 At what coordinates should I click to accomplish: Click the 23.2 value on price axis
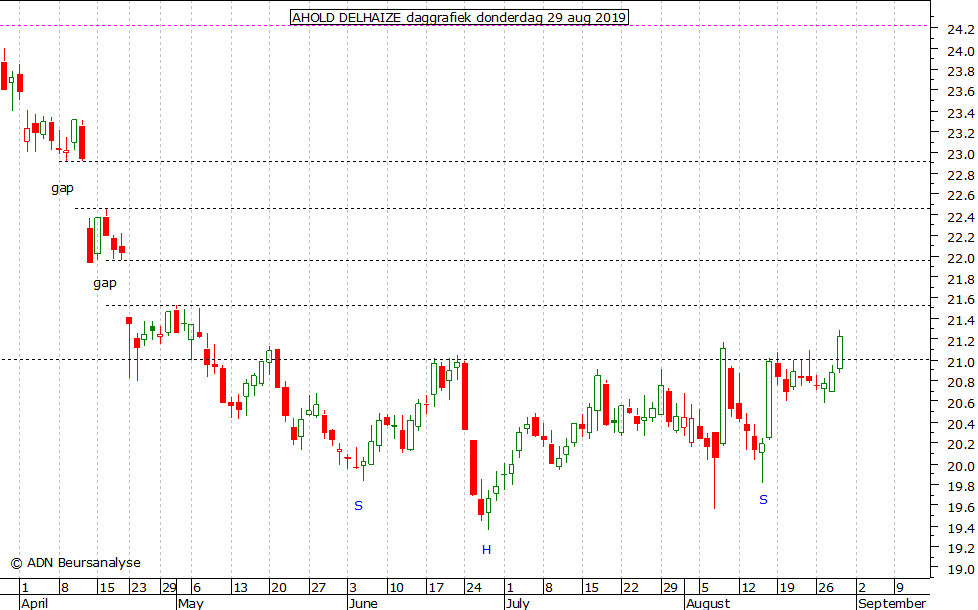[x=961, y=134]
